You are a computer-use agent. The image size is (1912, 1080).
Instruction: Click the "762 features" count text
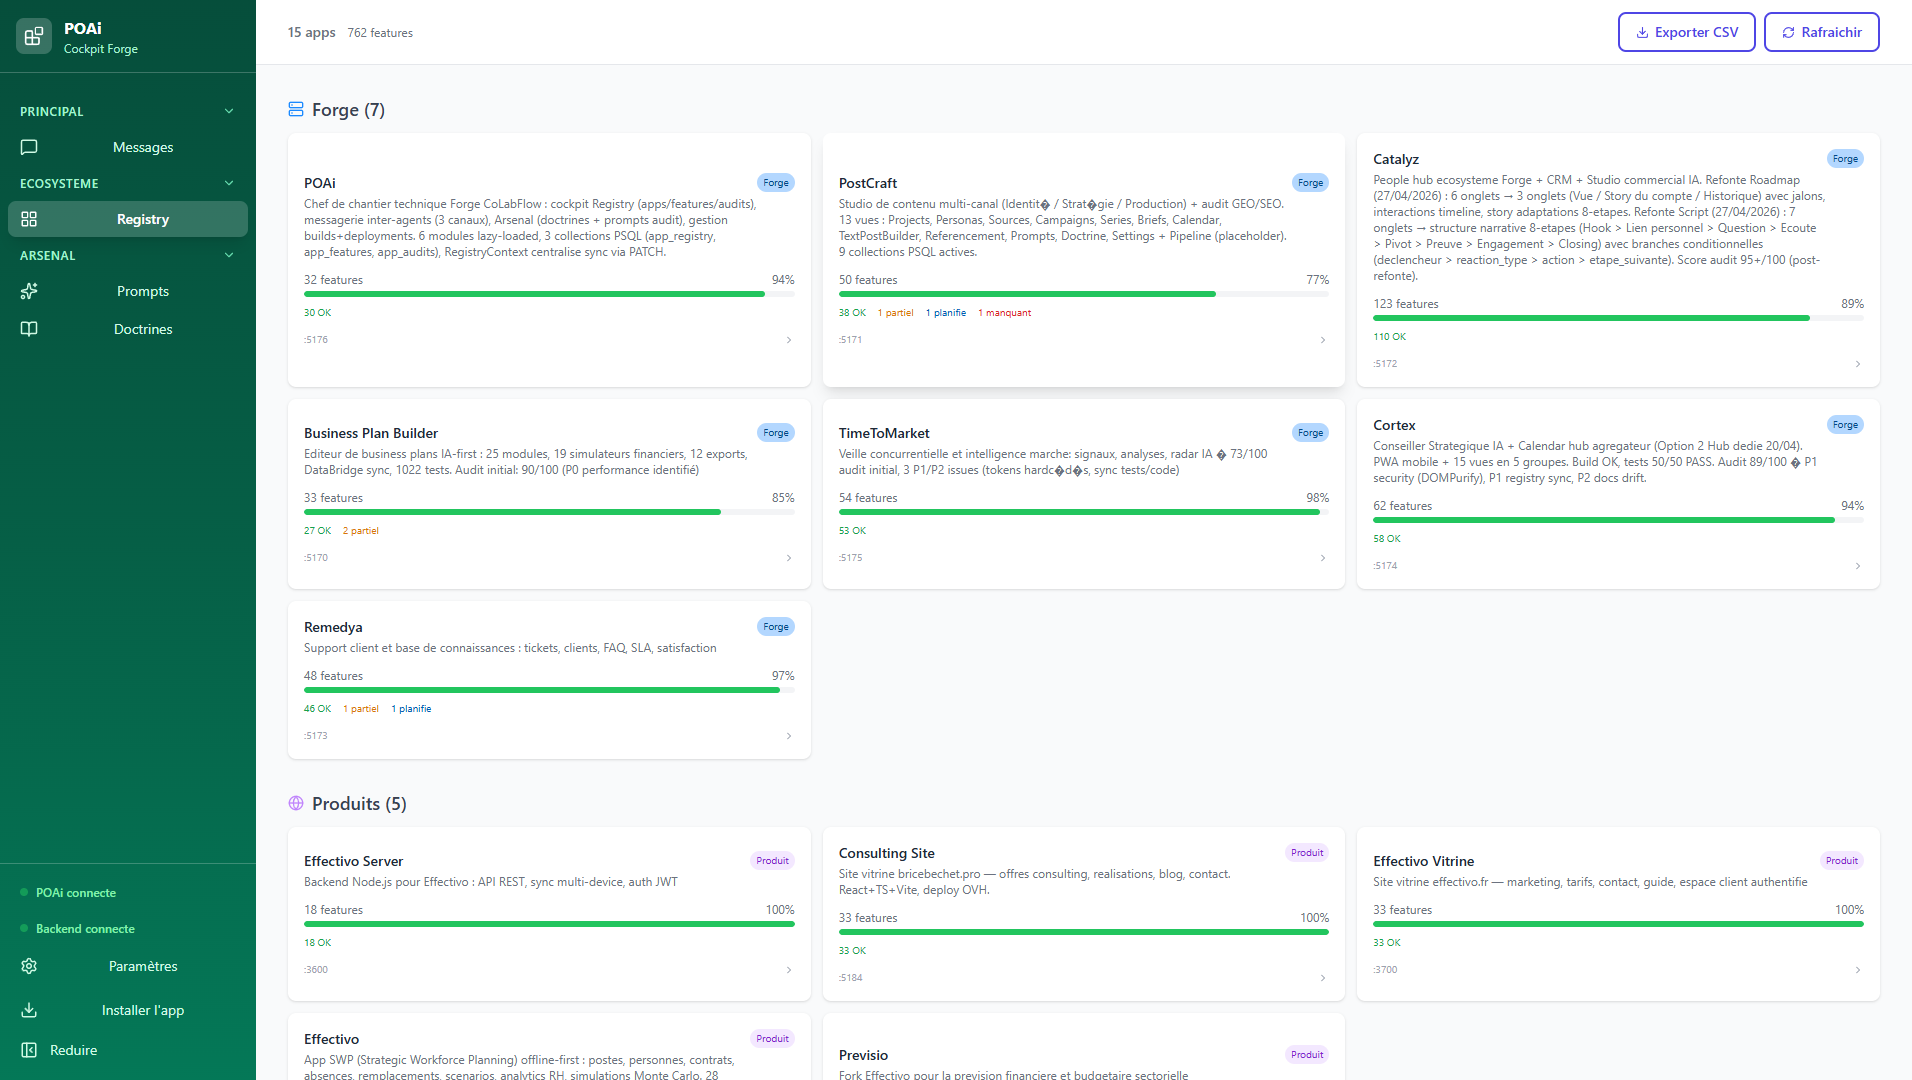[380, 33]
